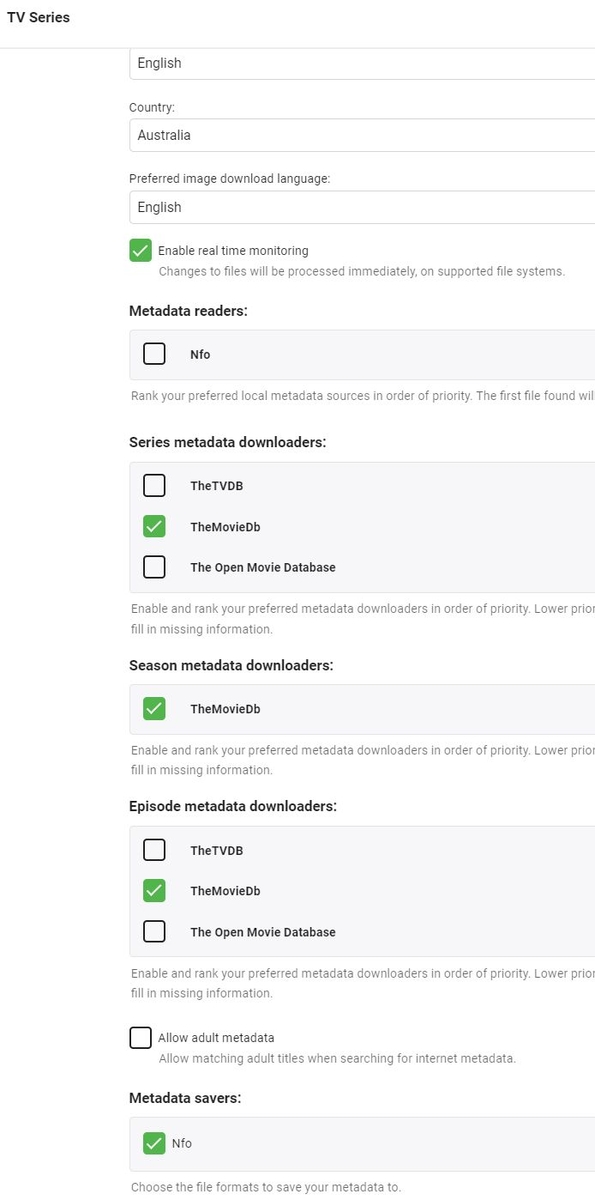
Task: Enable the Nfo metadata reader checkbox
Action: tap(154, 353)
